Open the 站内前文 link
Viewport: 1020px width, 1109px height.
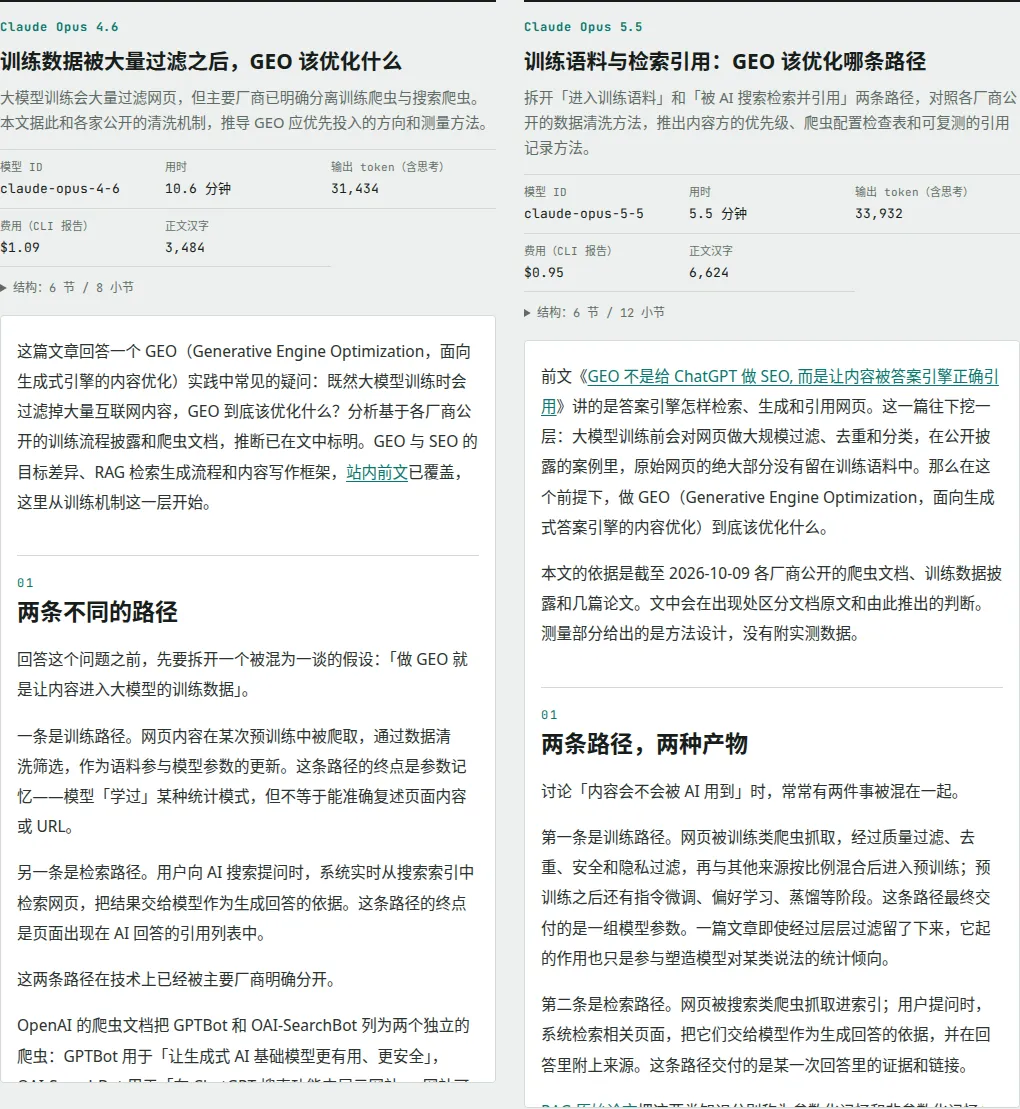tap(377, 472)
